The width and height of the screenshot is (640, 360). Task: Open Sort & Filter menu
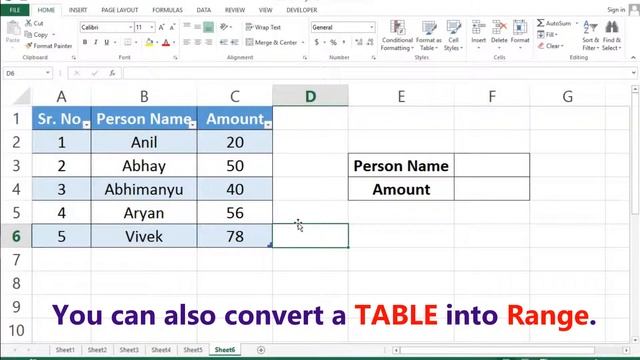click(x=590, y=35)
